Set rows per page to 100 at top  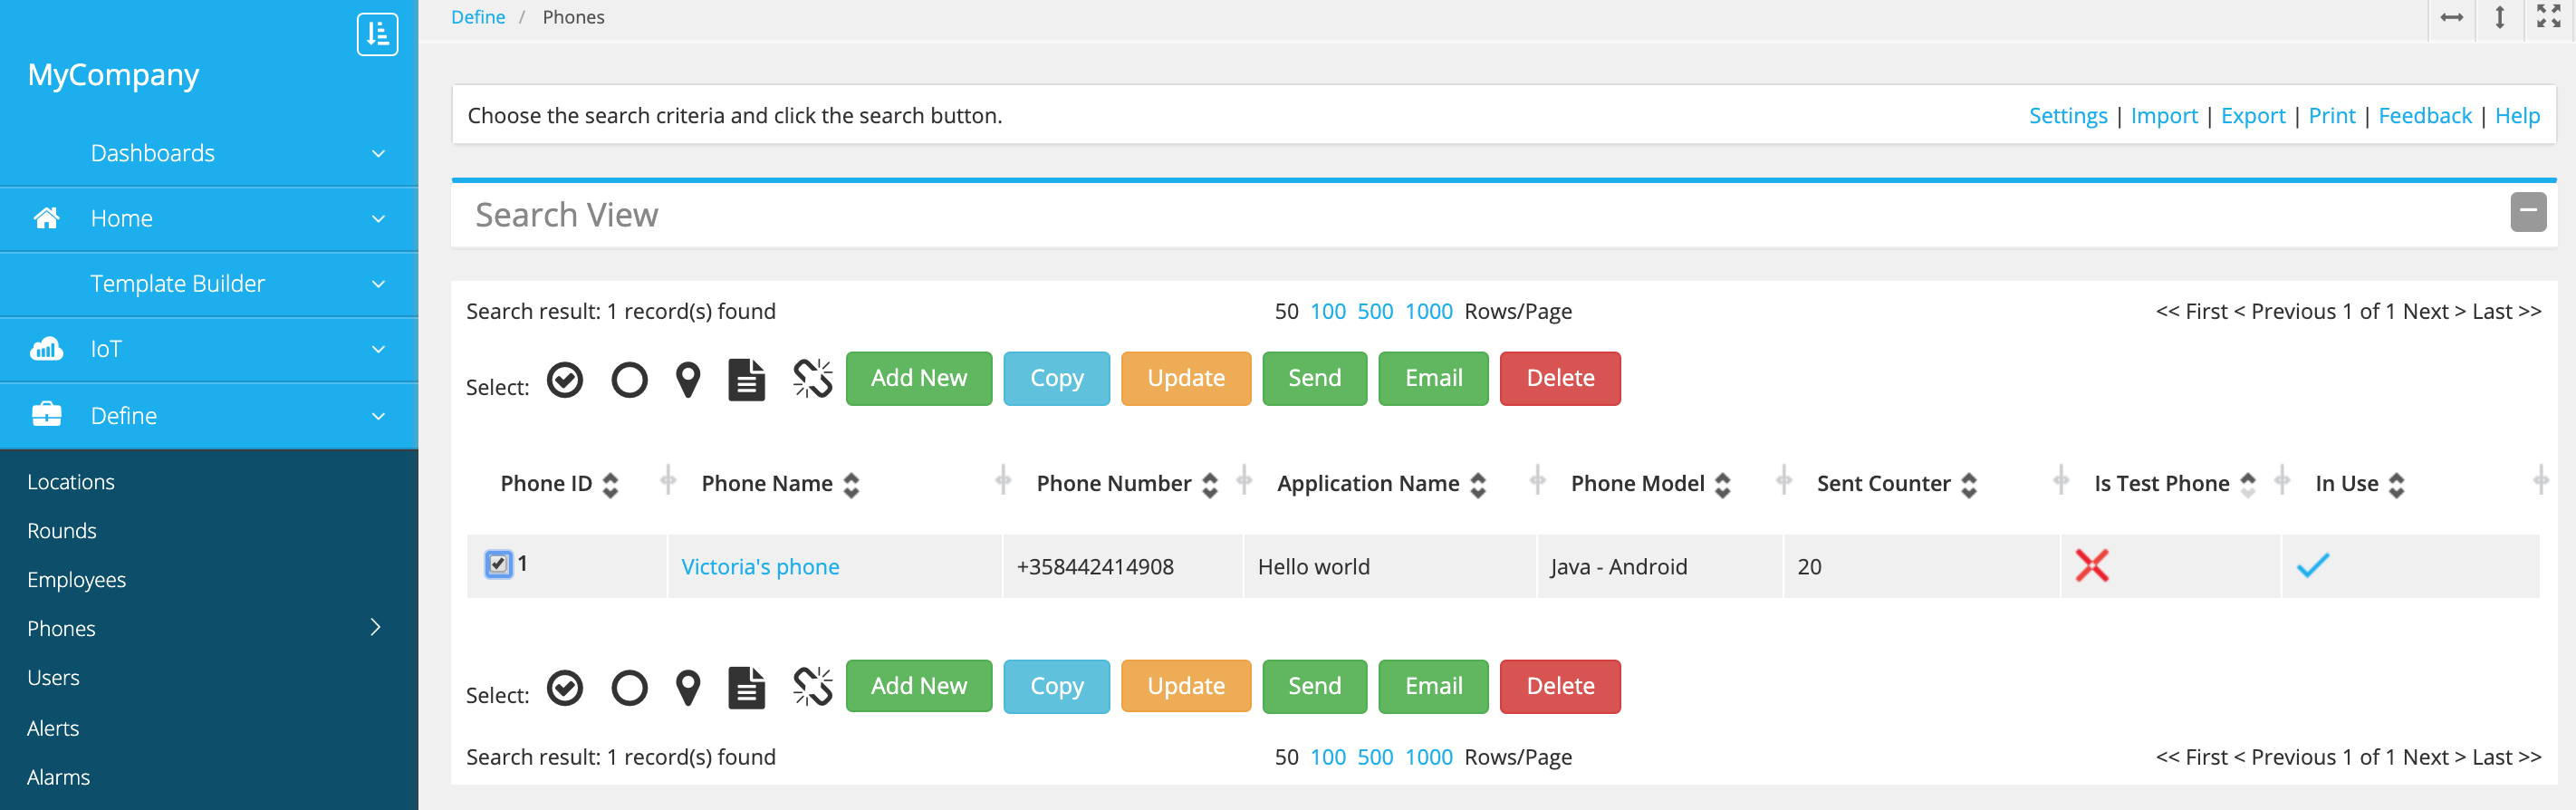pos(1327,311)
